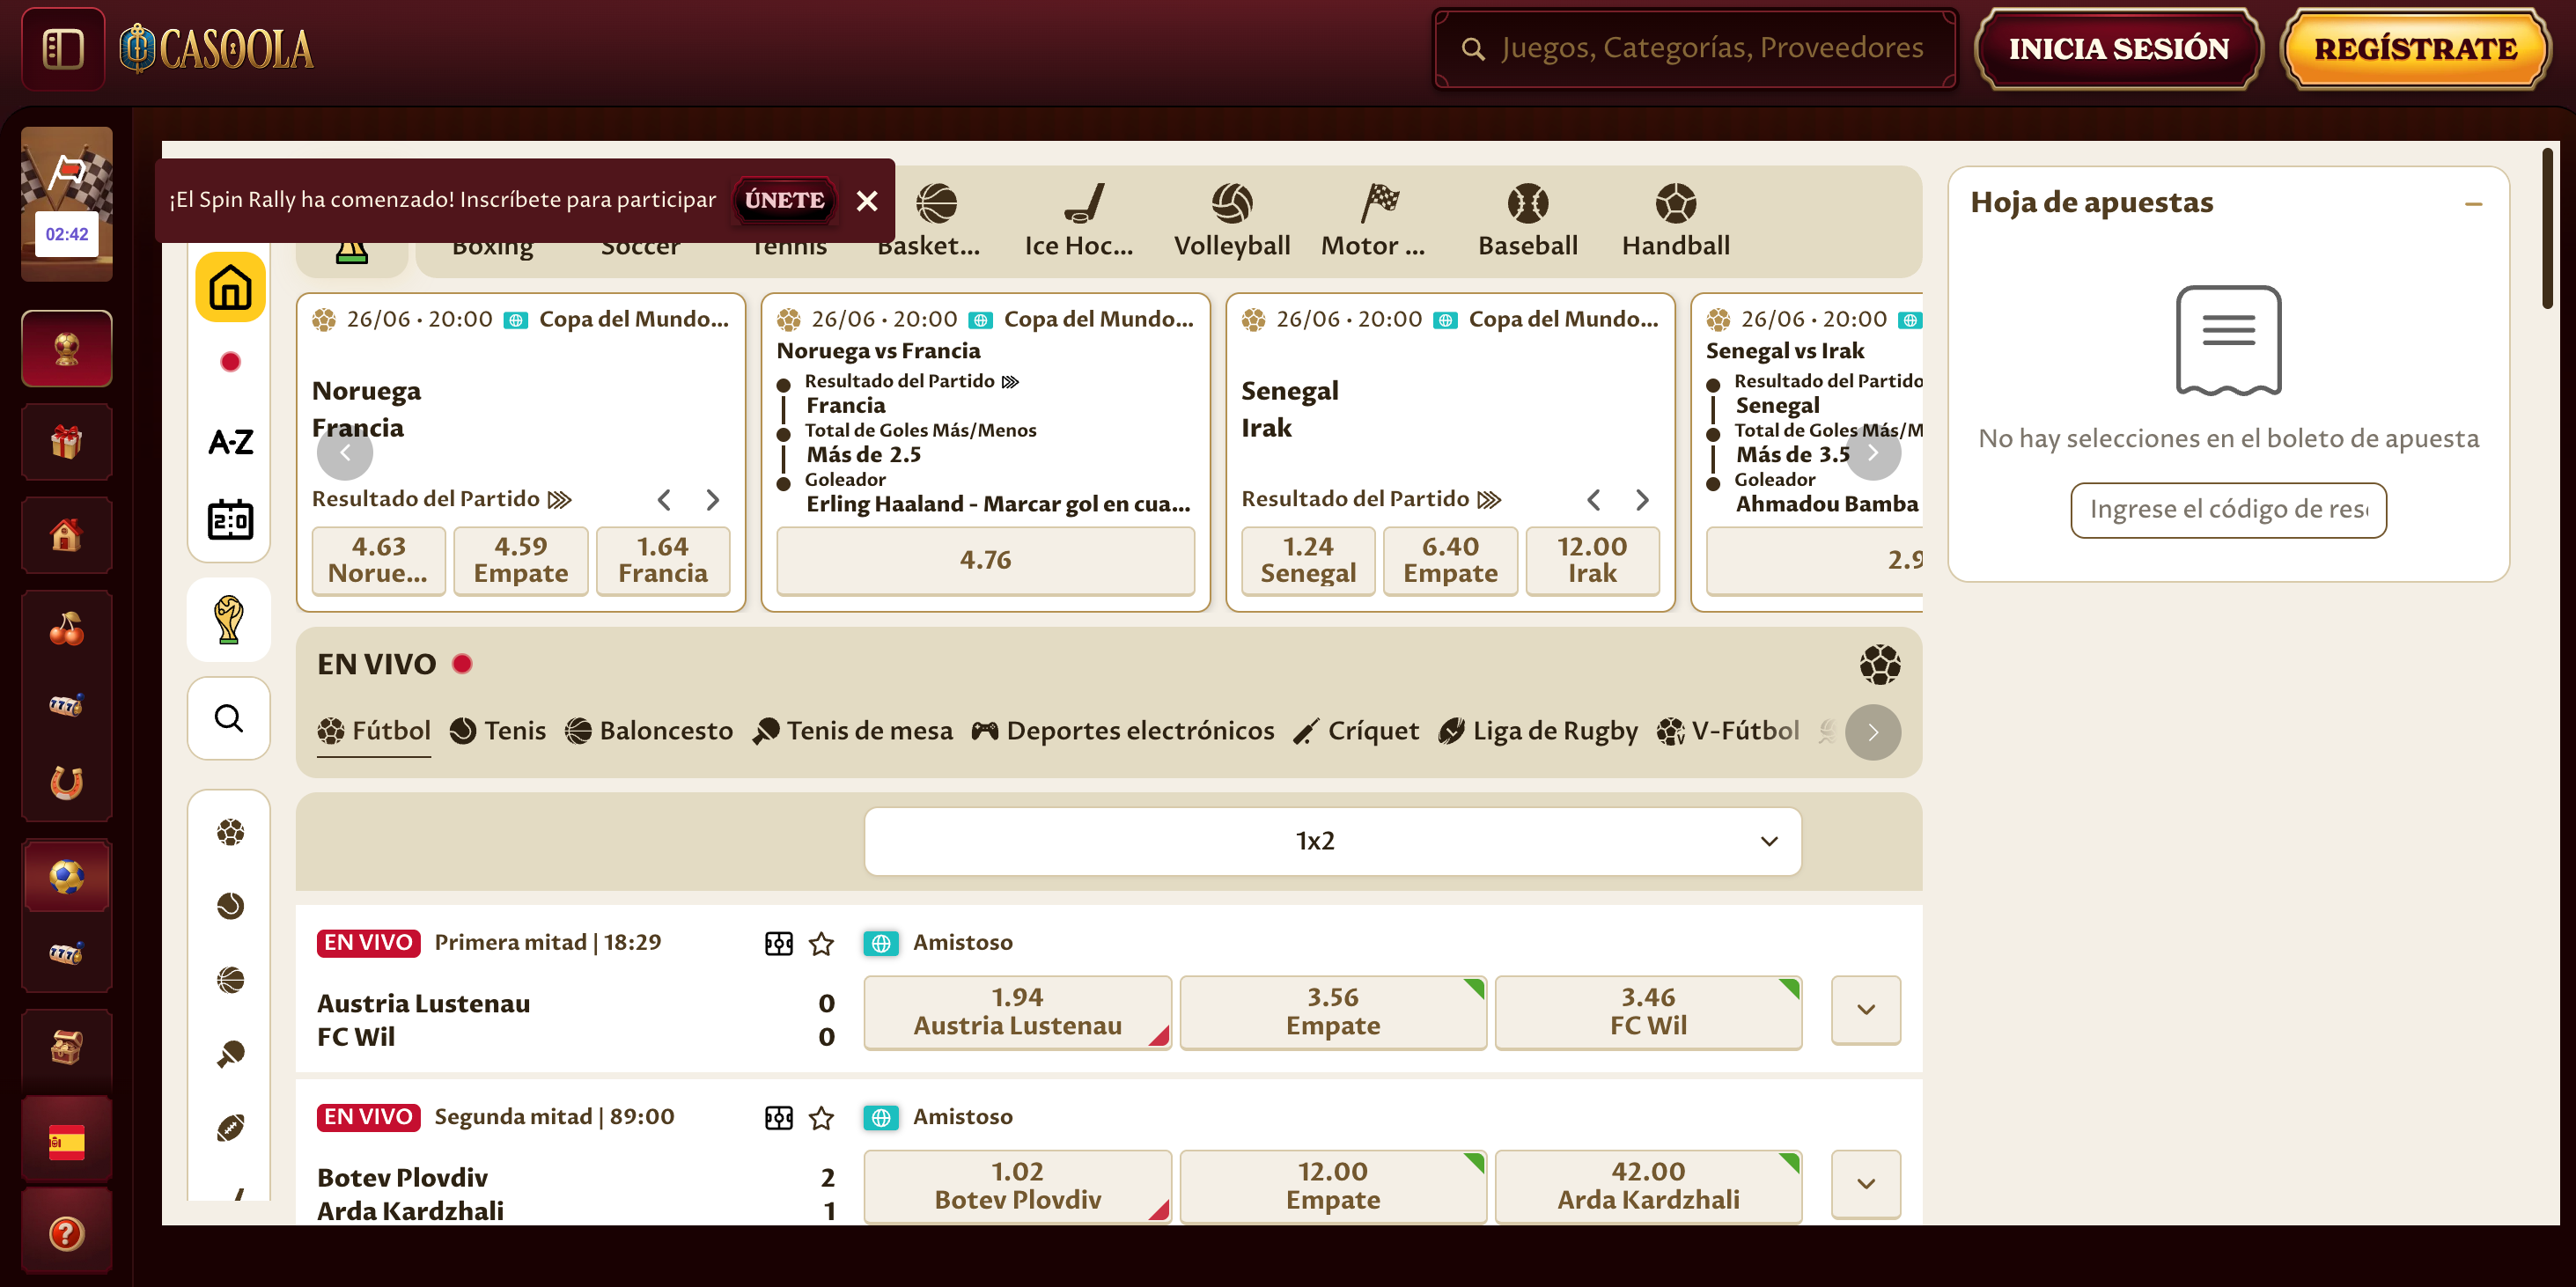Screen dimensions: 2576x1287
Task: Click the INICIA SESIÓN button
Action: point(2119,48)
